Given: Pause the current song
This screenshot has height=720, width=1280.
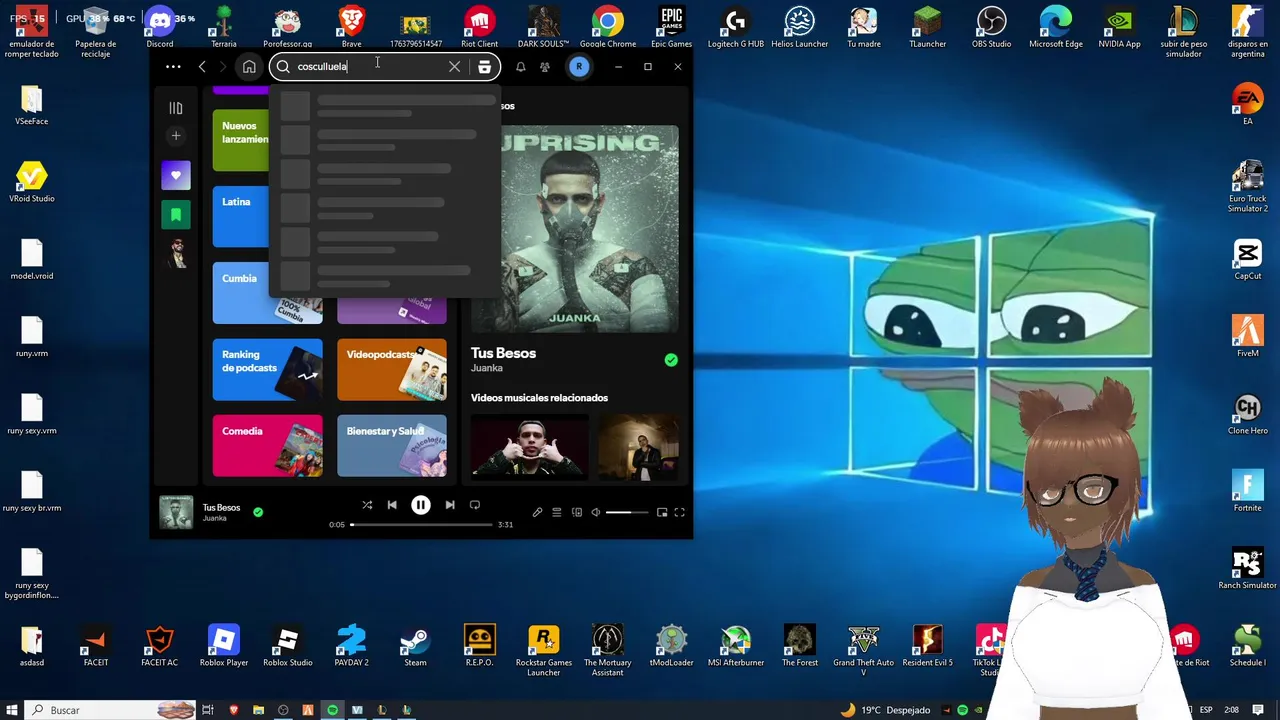Looking at the screenshot, I should click(x=421, y=506).
